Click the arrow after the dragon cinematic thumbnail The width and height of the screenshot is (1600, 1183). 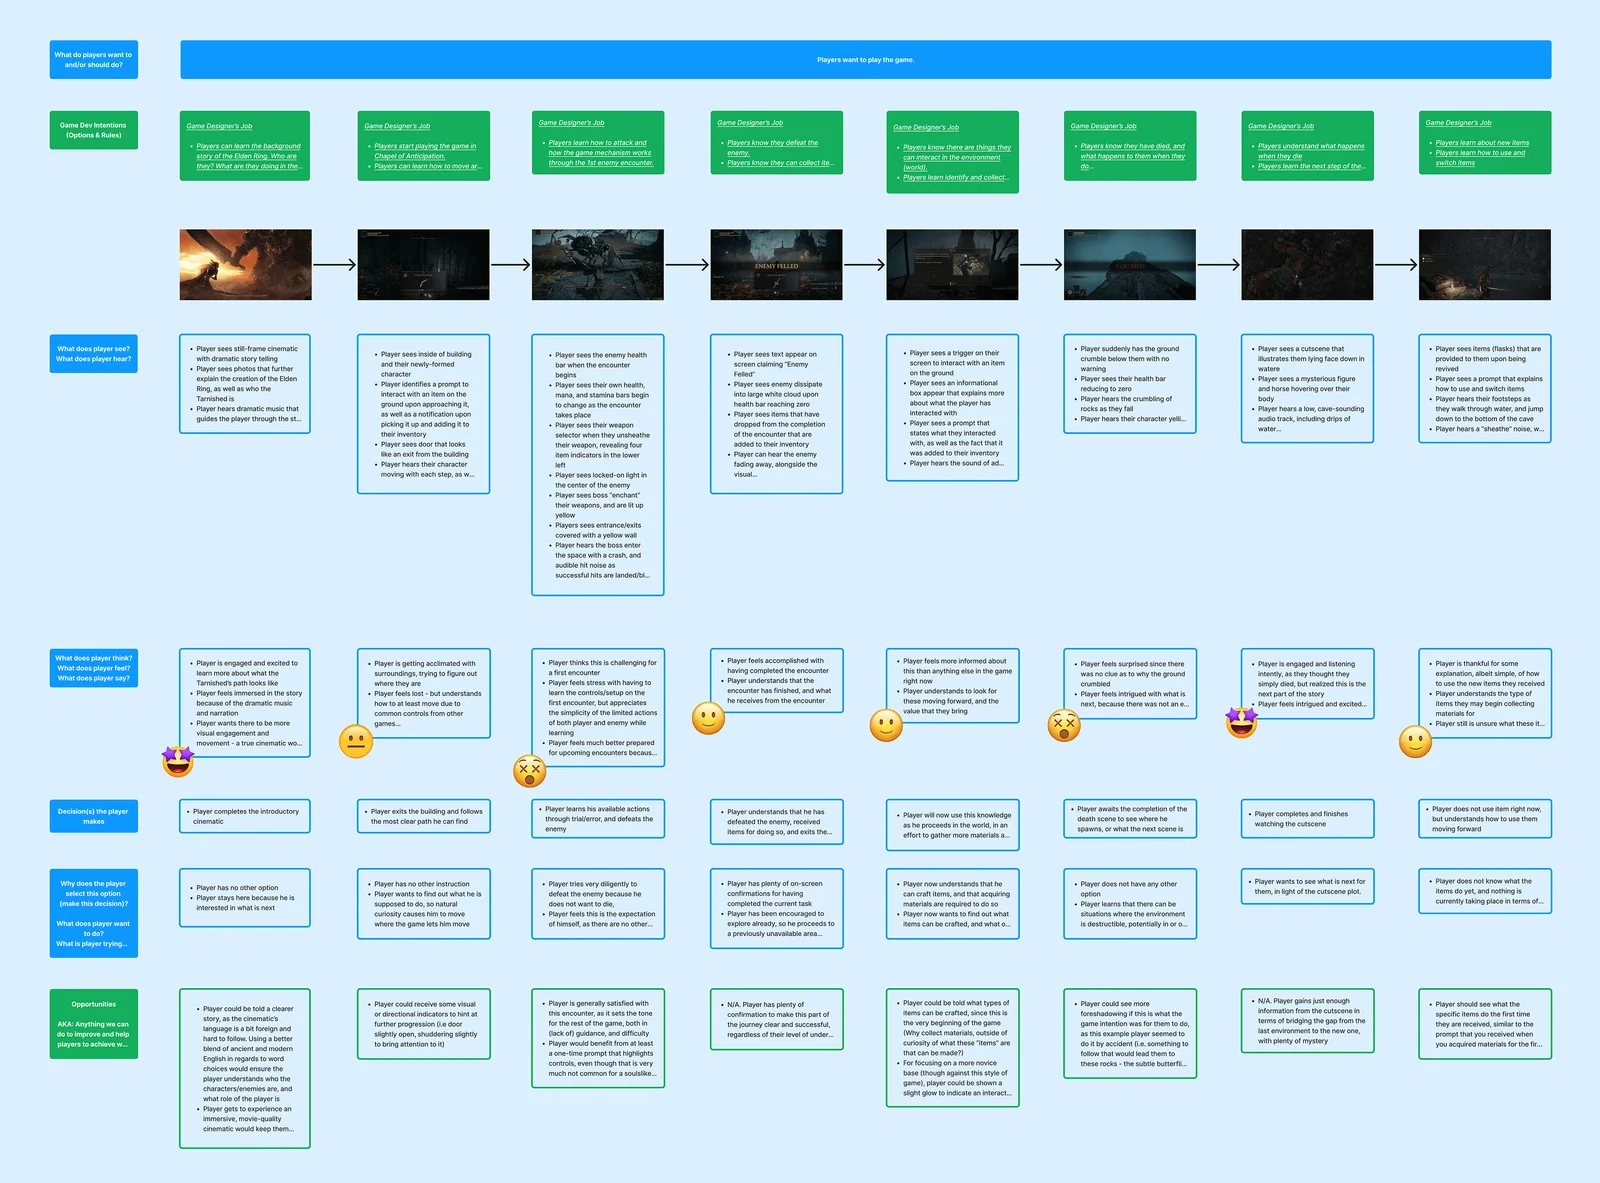tap(334, 265)
